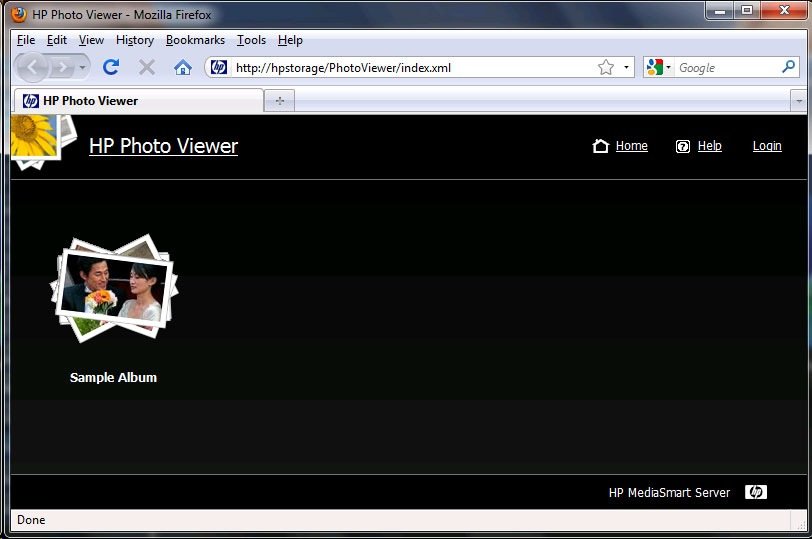Open the address bar history dropdown
The image size is (812, 539).
coord(626,67)
